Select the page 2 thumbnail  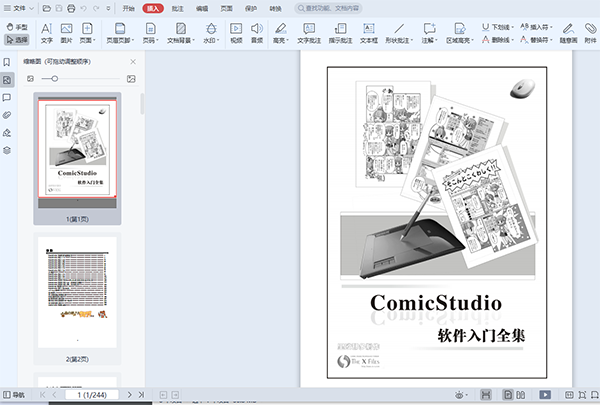[77, 291]
